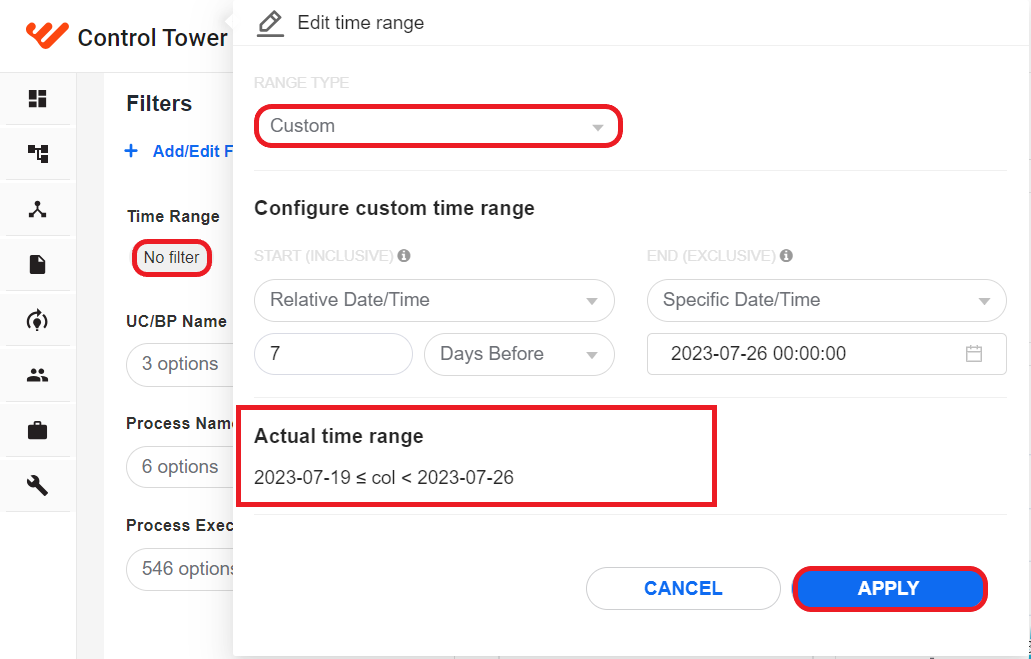Click the briefcase icon in sidebar
The image size is (1031, 659).
(x=37, y=431)
